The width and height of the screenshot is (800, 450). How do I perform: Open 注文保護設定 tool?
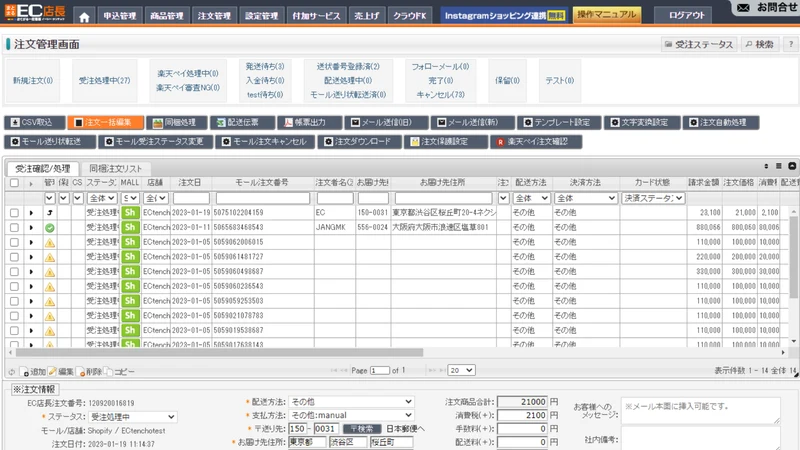point(445,141)
